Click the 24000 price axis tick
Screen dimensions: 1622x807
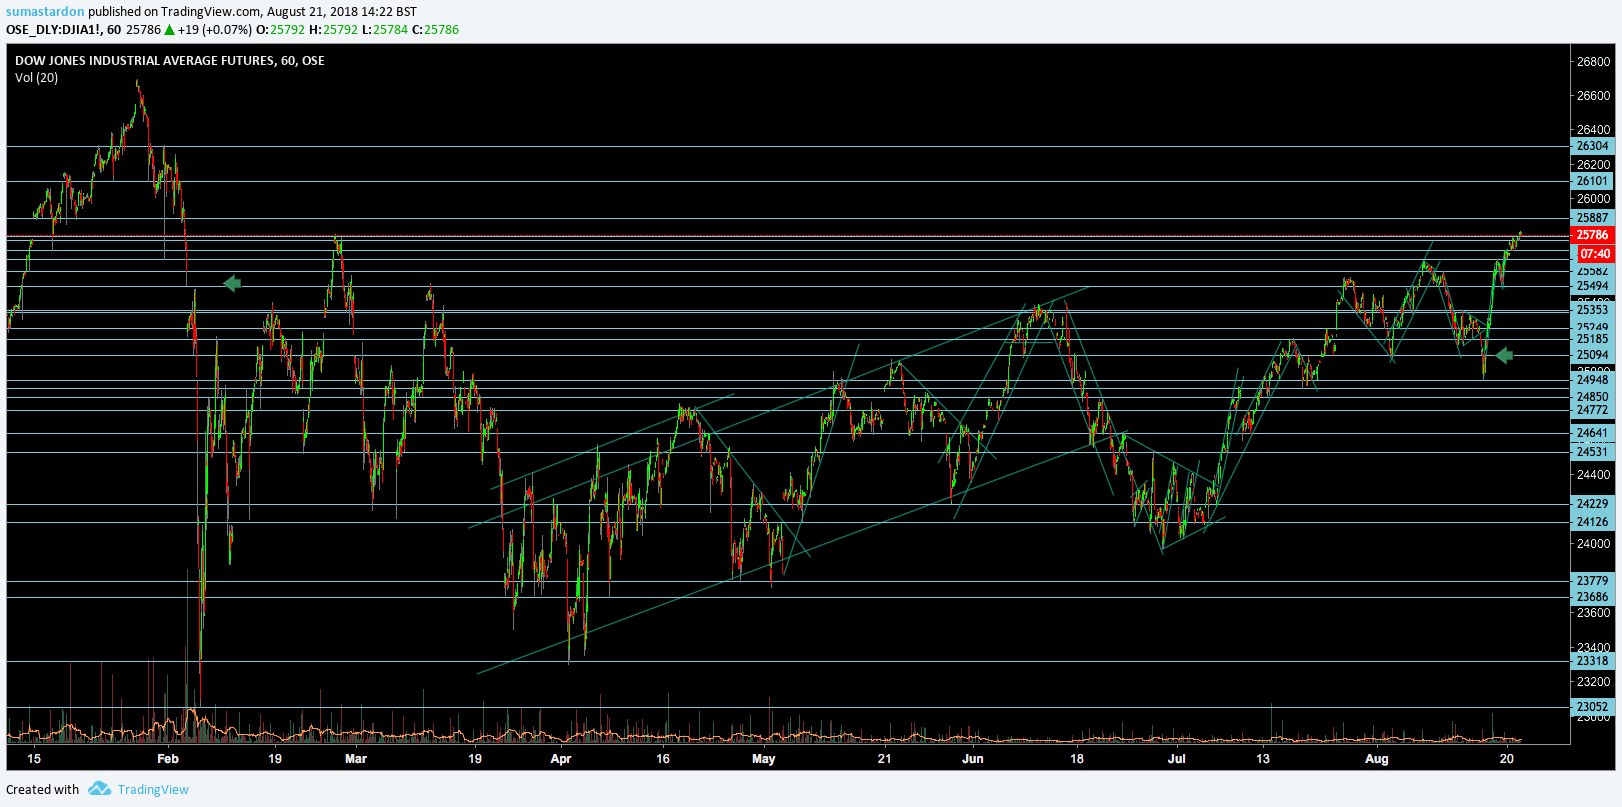[x=1593, y=544]
